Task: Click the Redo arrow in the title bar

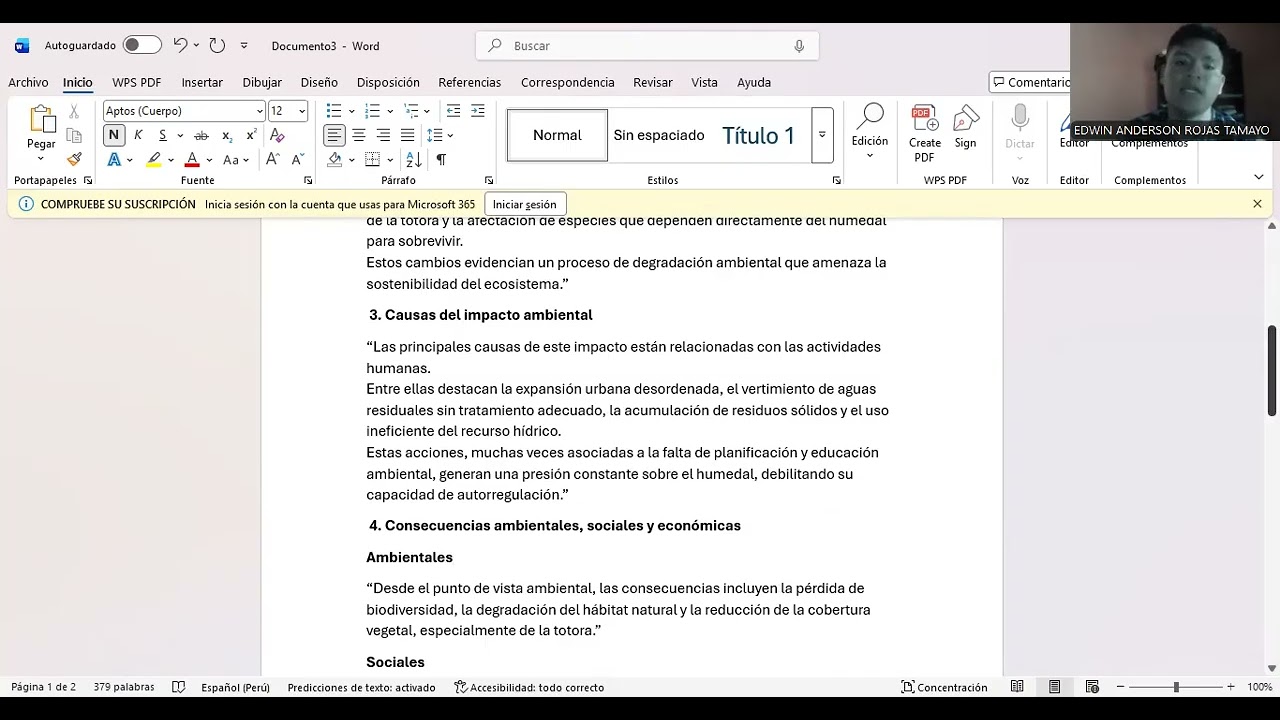Action: pyautogui.click(x=217, y=45)
